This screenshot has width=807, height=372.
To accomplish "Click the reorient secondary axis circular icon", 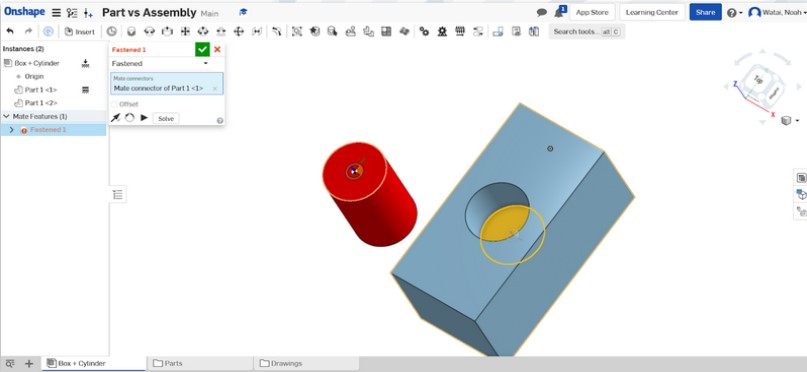I will click(x=130, y=118).
